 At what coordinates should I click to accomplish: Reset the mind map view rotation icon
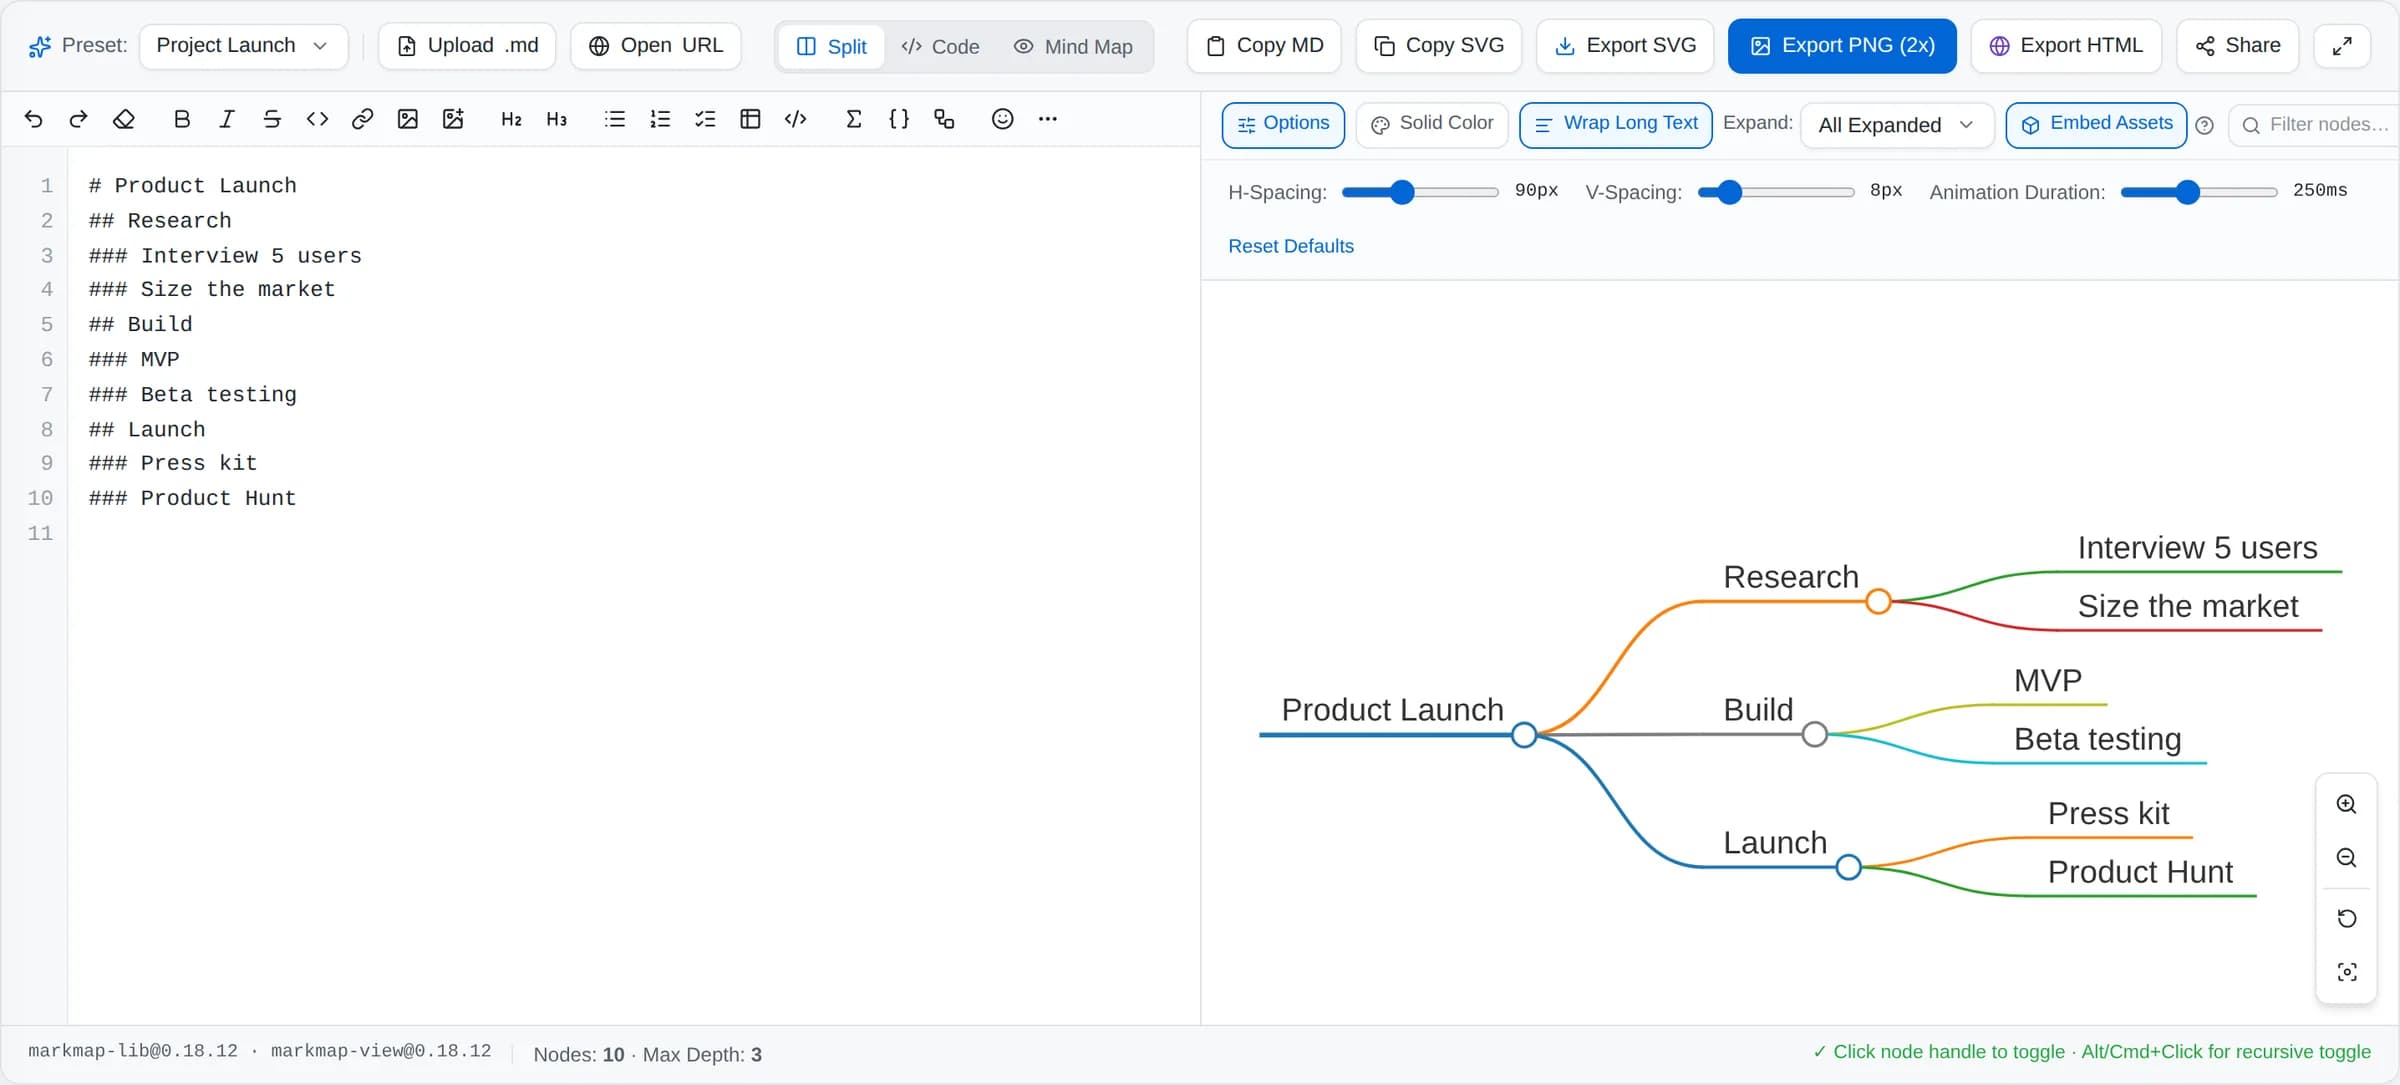2346,918
